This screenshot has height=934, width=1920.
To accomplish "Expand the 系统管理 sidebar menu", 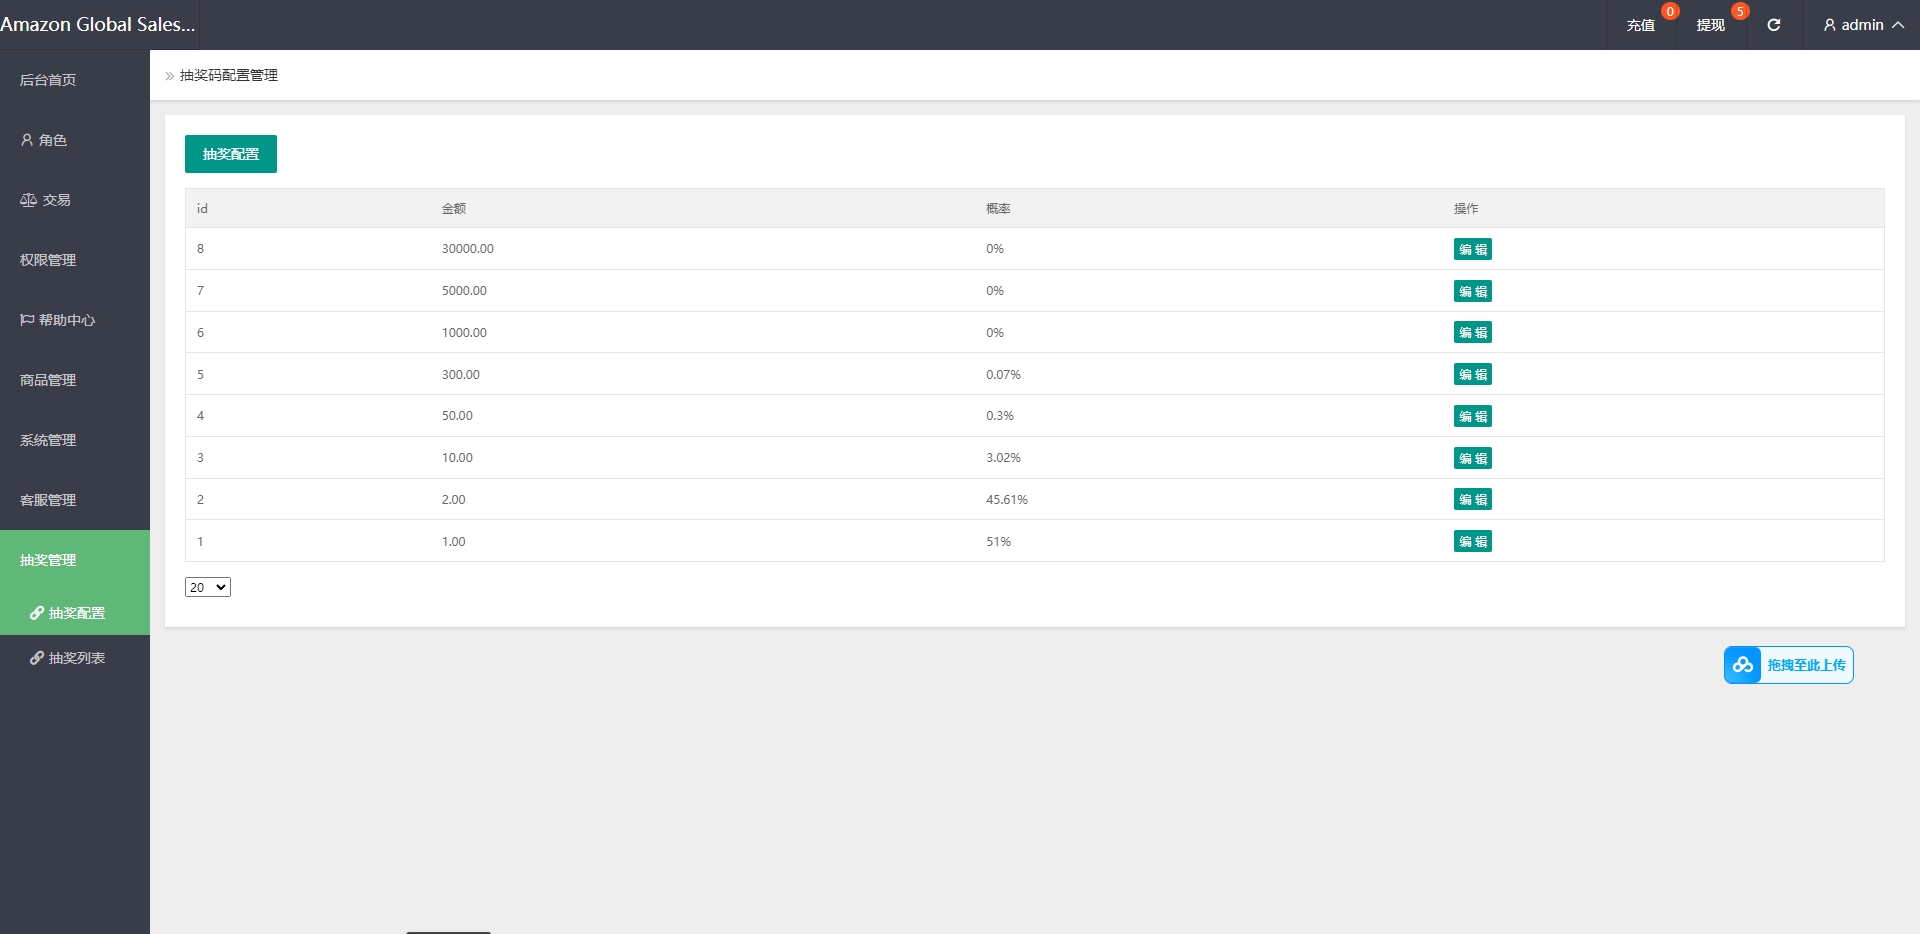I will click(48, 440).
